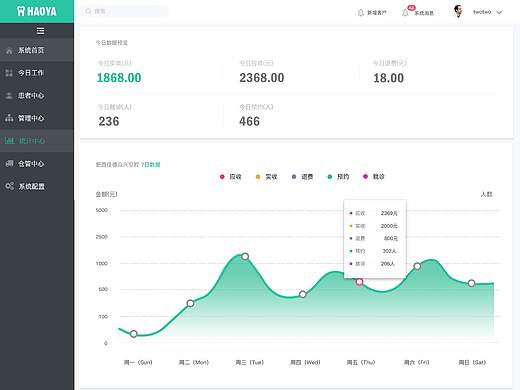The image size is (520, 390).
Task: Click the tooltip row showing 2368元
Action: point(374,213)
